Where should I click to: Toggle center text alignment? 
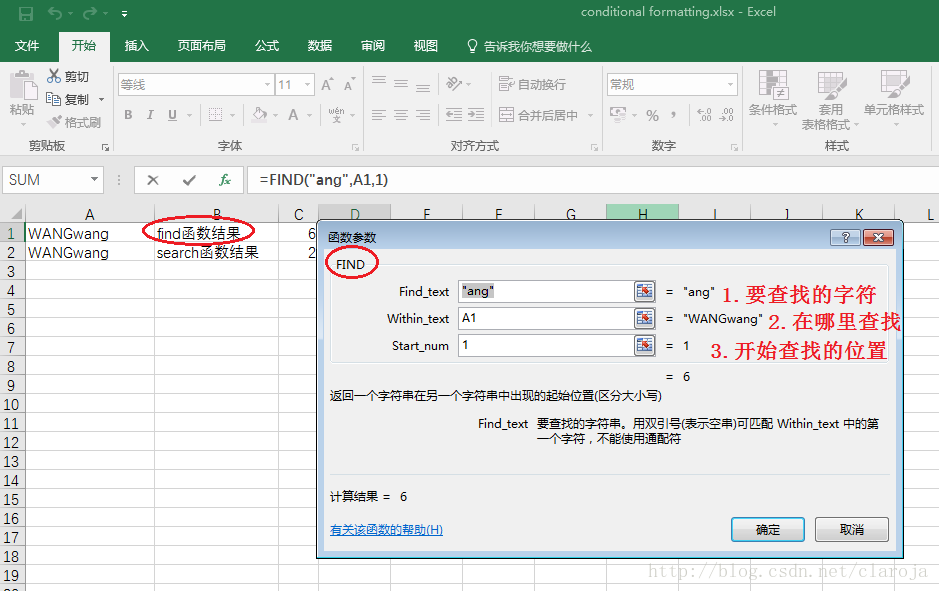pyautogui.click(x=401, y=115)
